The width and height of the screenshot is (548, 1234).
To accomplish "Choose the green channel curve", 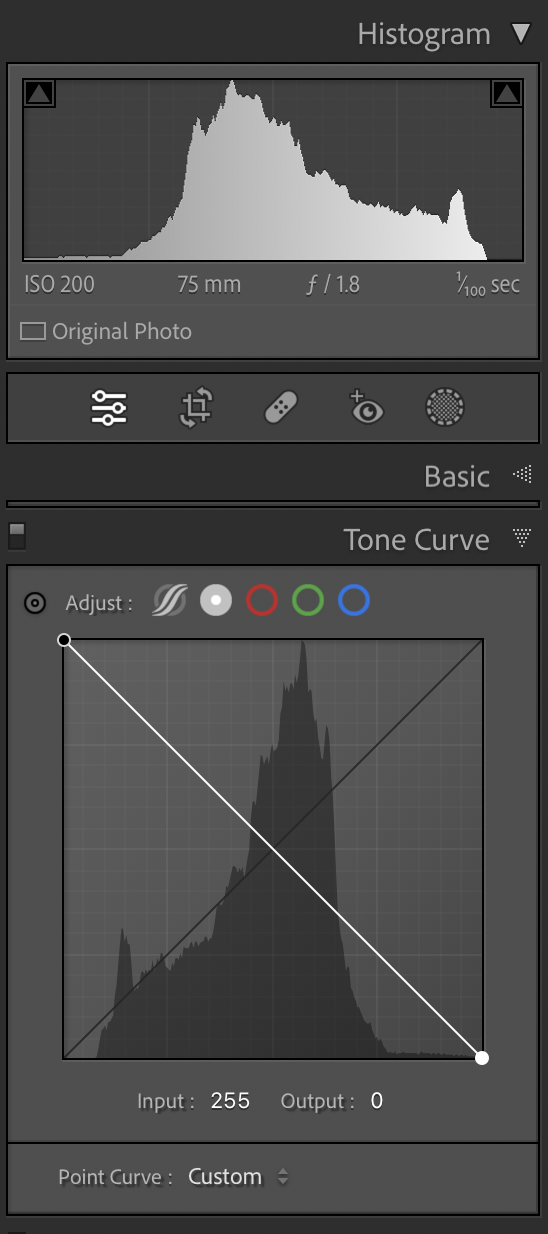I will click(x=308, y=601).
